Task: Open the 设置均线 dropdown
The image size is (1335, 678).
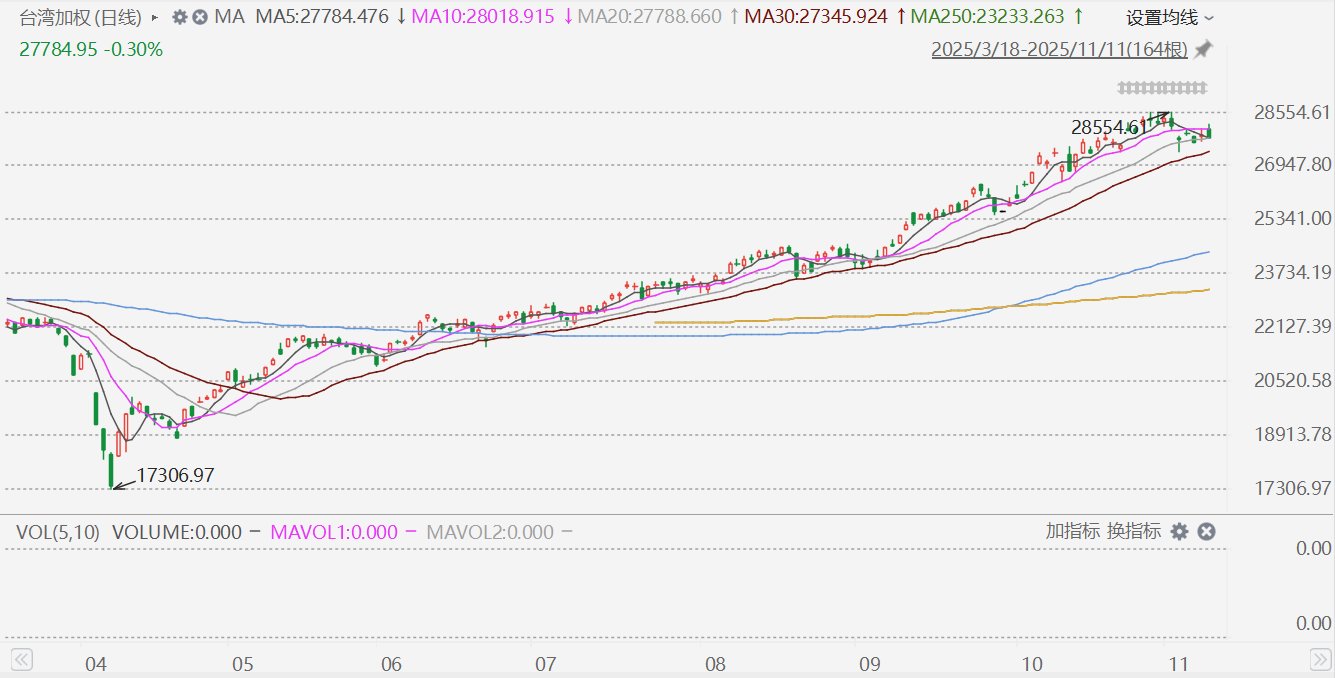Action: tap(1170, 17)
